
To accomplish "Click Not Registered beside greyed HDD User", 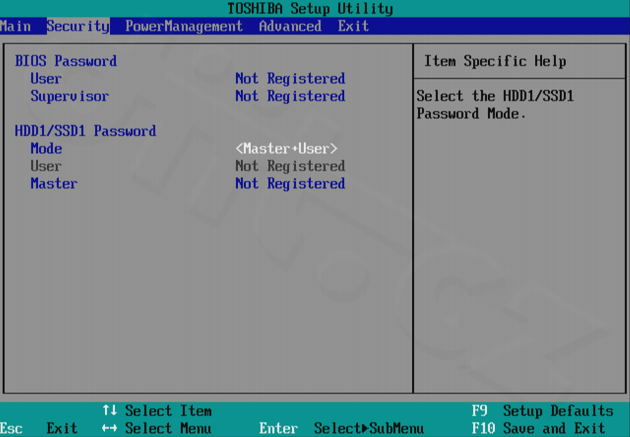I will coord(290,166).
